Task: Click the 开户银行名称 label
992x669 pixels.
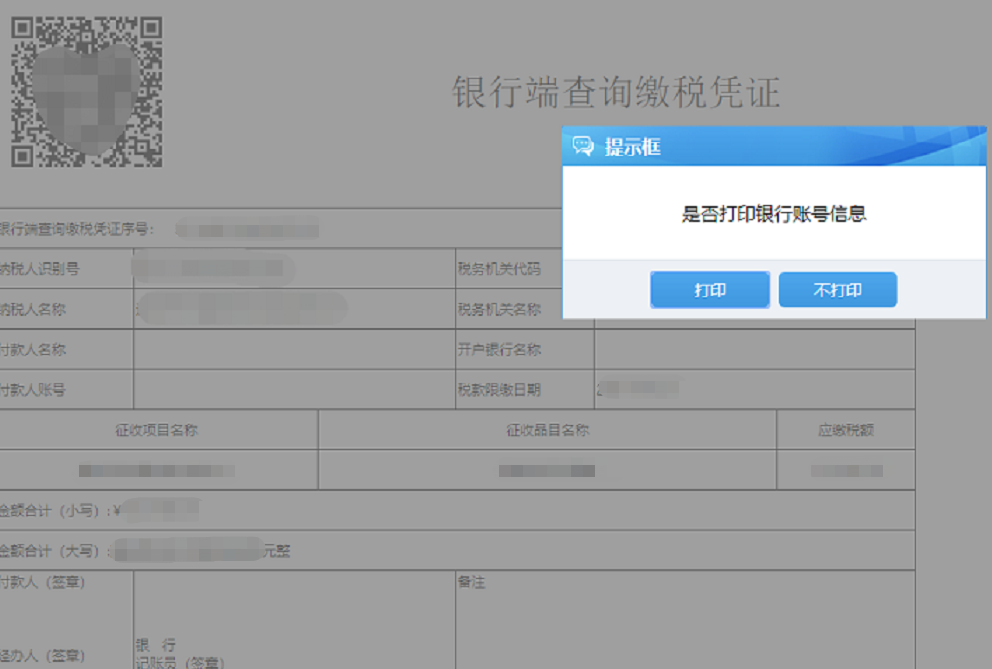Action: click(x=499, y=349)
